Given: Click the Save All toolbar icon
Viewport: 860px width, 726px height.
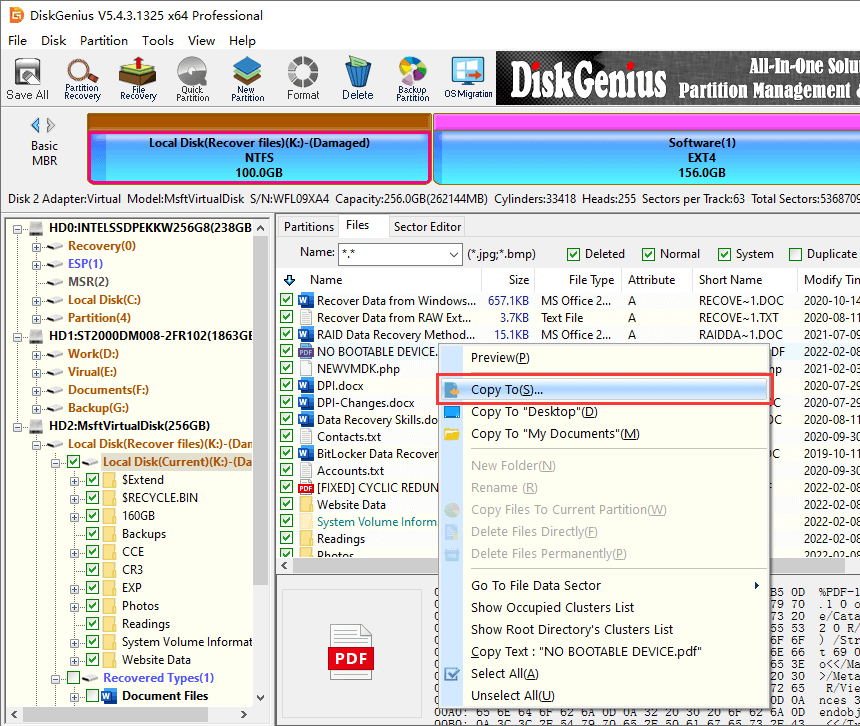Looking at the screenshot, I should (27, 78).
